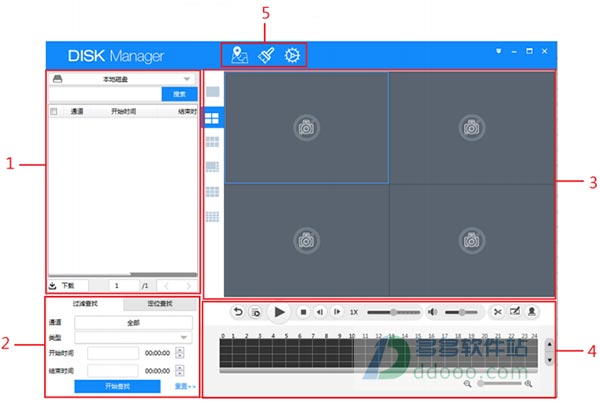Image resolution: width=600 pixels, height=409 pixels.
Task: Step to next frame
Action: tap(337, 312)
